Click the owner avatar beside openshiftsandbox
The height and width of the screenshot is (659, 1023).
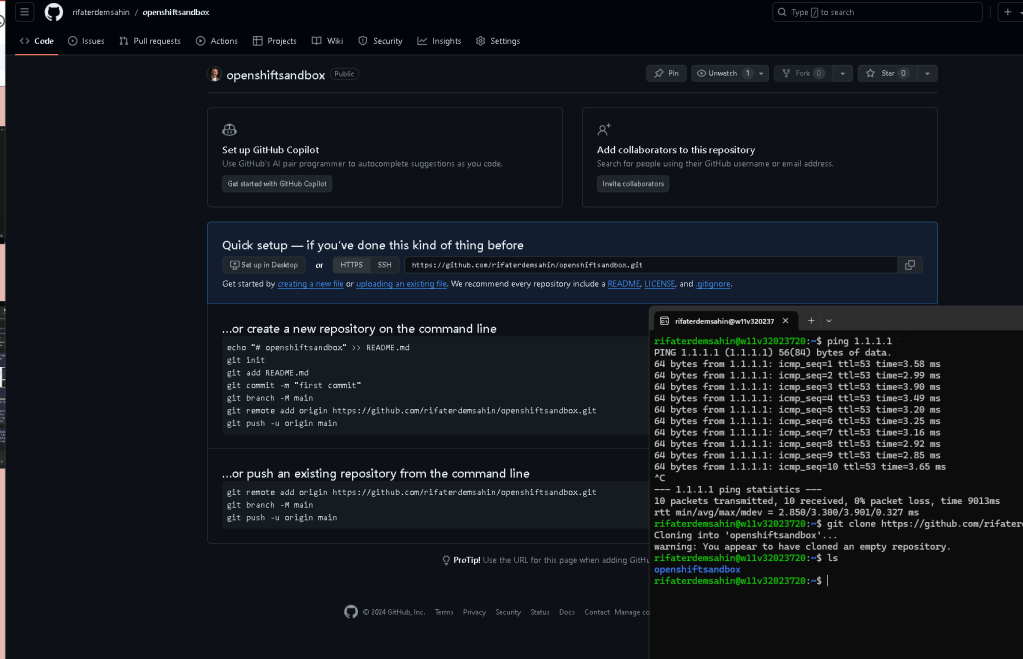click(x=215, y=74)
